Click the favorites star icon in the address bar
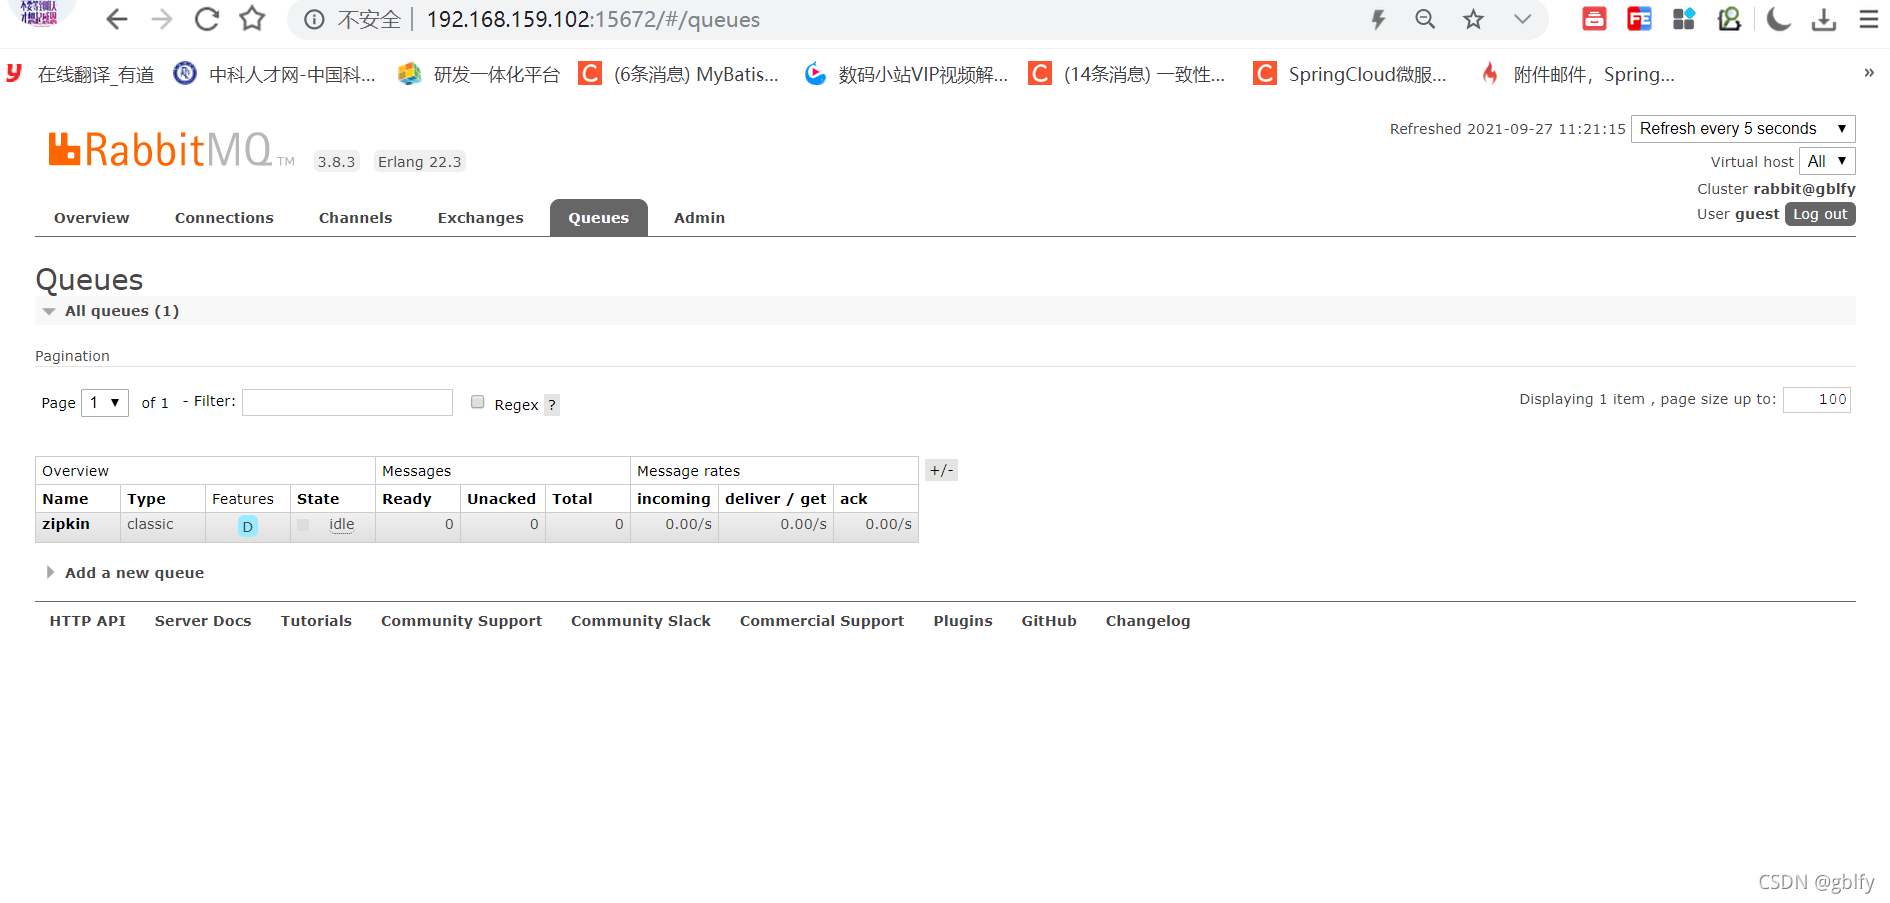 tap(1473, 19)
